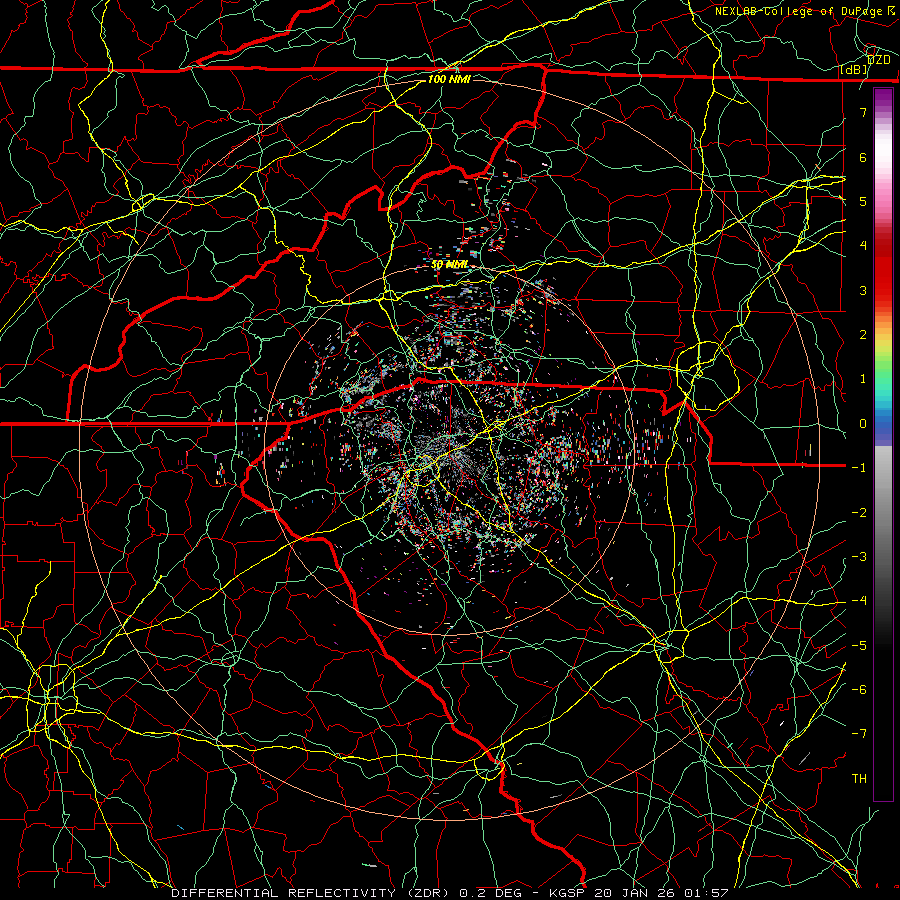The height and width of the screenshot is (900, 900).
Task: Click the TH label at scale bottom
Action: (859, 779)
